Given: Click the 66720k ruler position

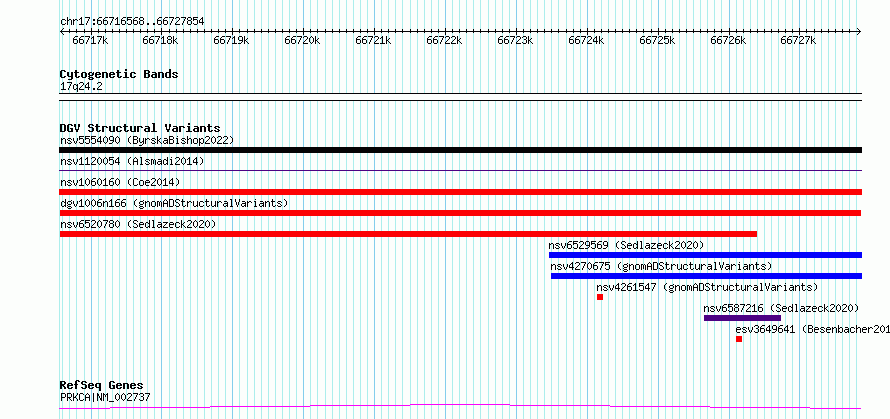Looking at the screenshot, I should point(303,40).
